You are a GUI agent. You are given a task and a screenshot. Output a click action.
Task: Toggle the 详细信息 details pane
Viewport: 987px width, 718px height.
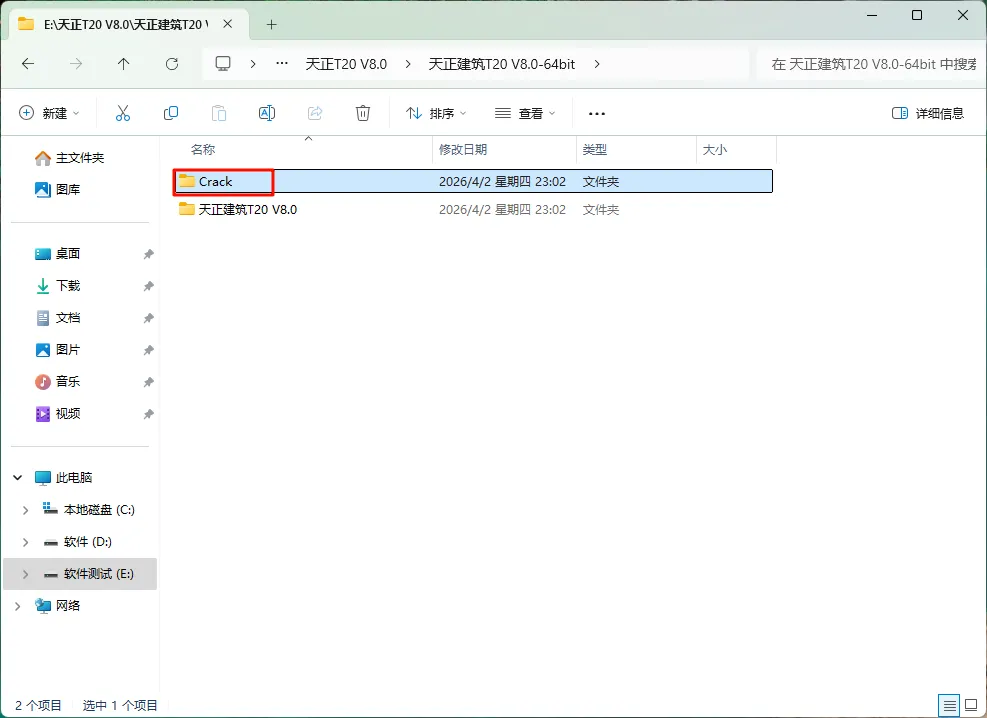(928, 113)
